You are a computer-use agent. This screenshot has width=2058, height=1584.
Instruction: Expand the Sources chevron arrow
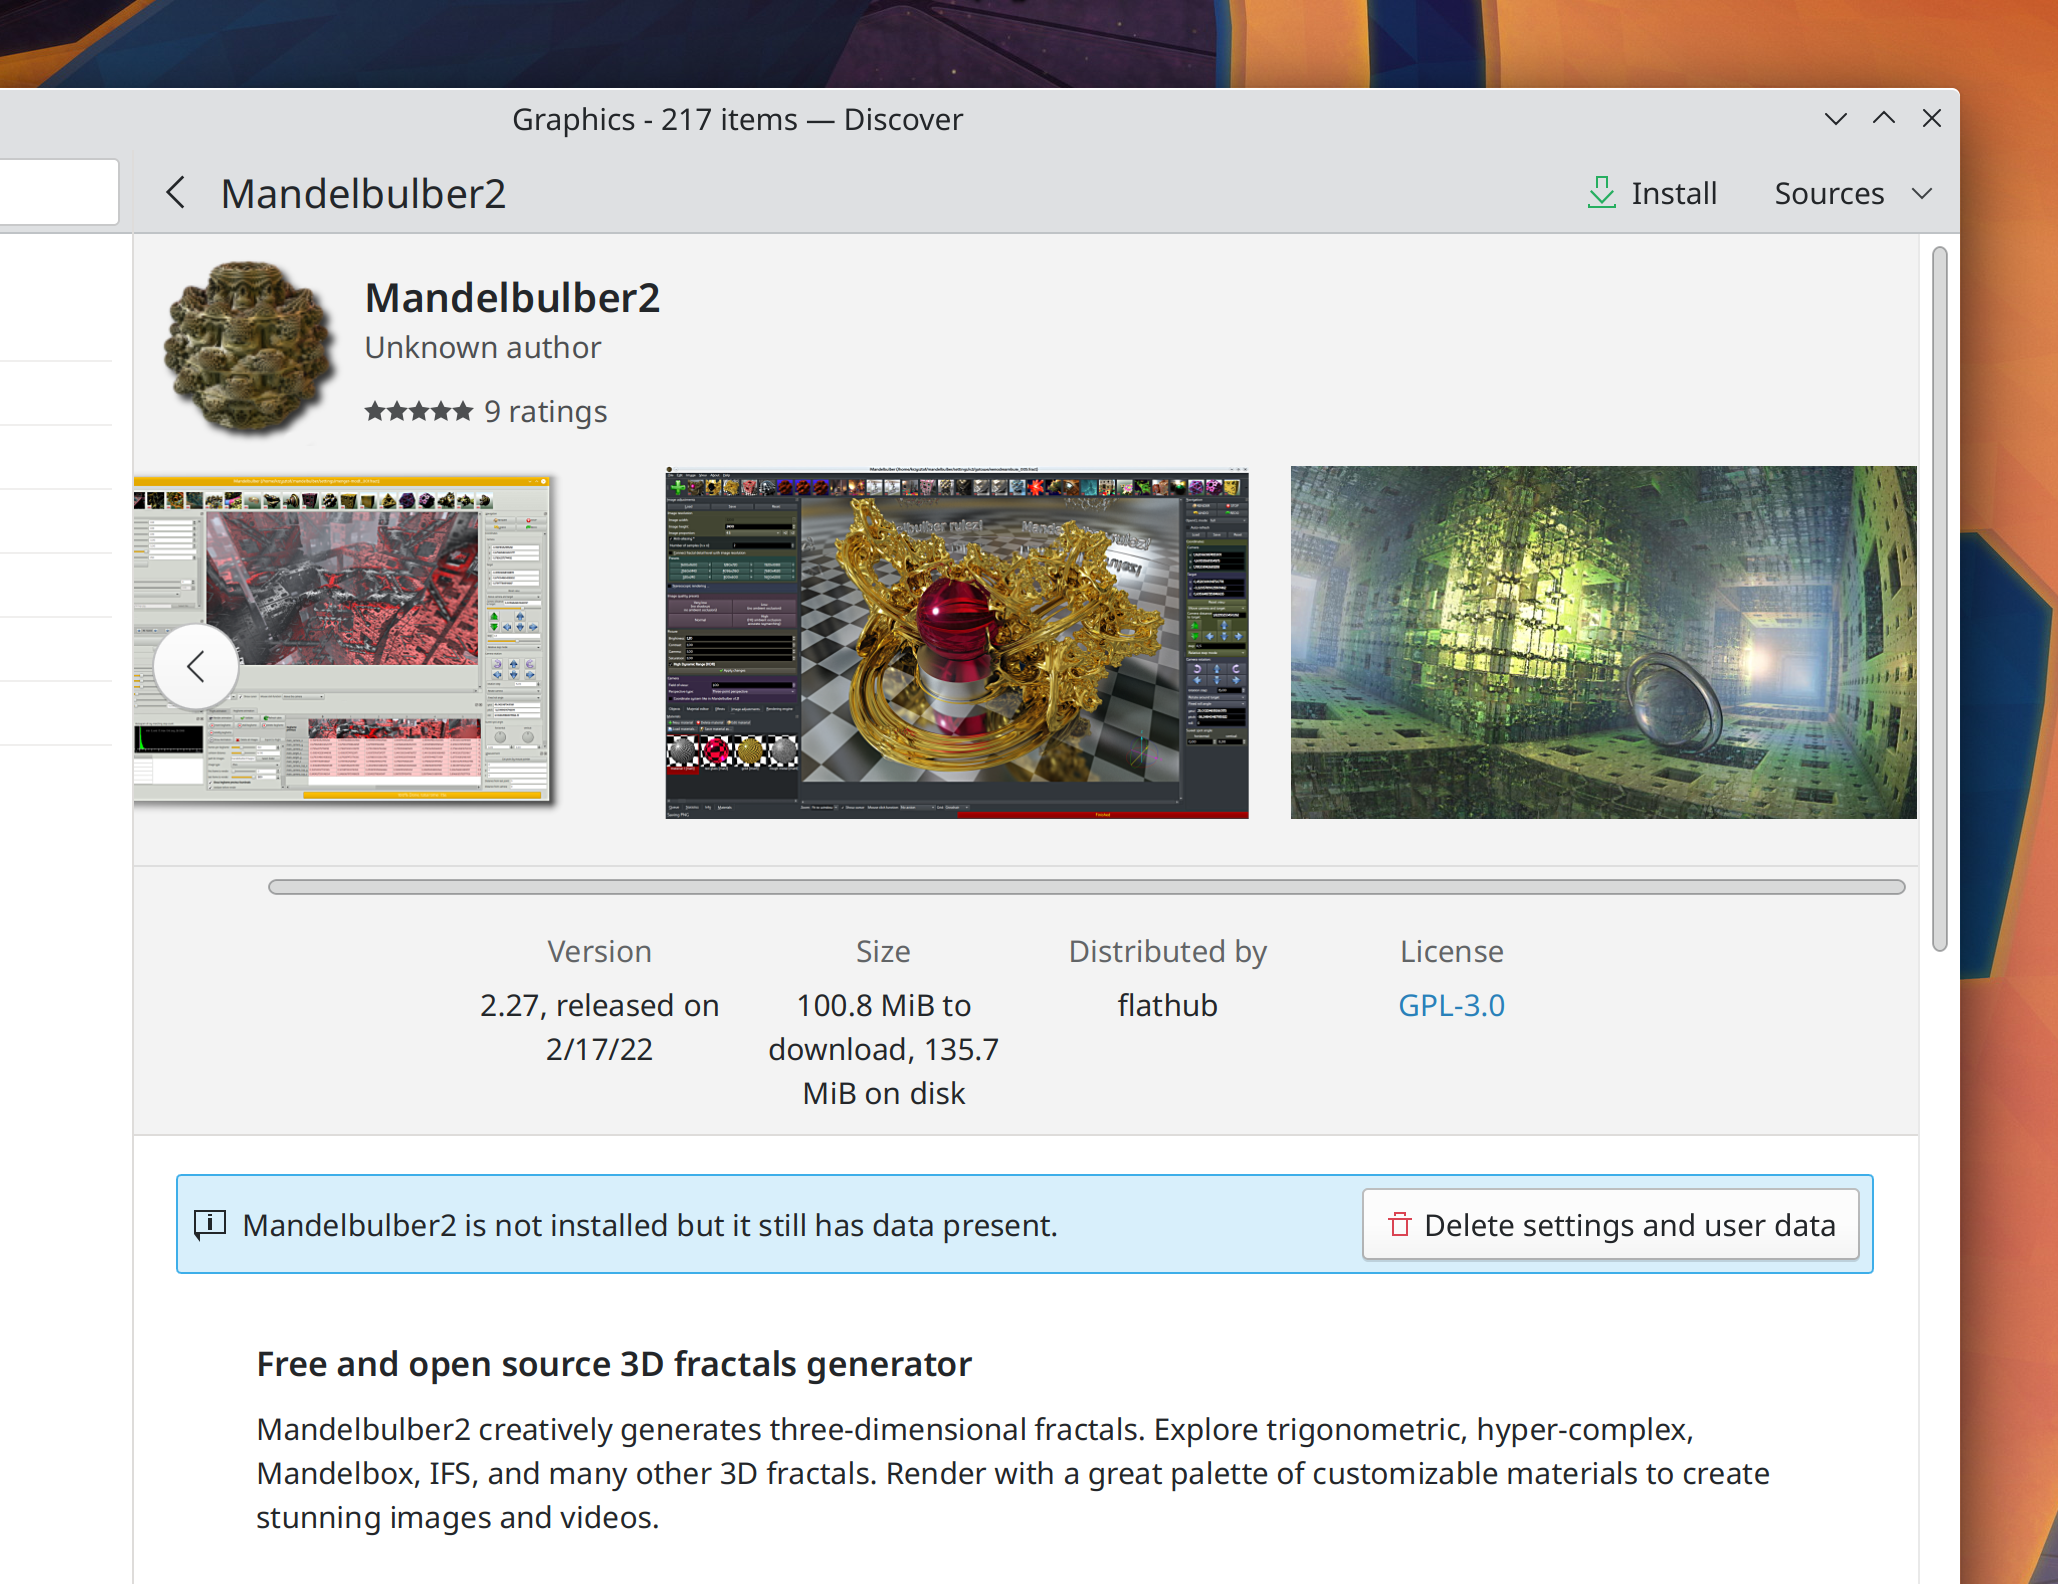(1921, 193)
